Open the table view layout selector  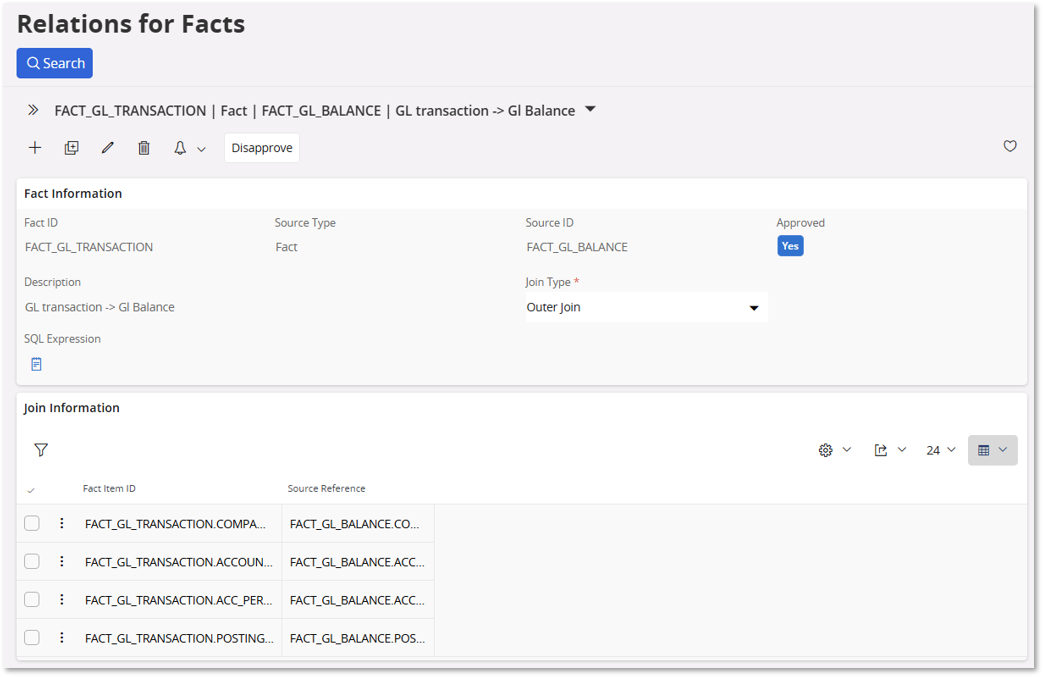coord(992,450)
